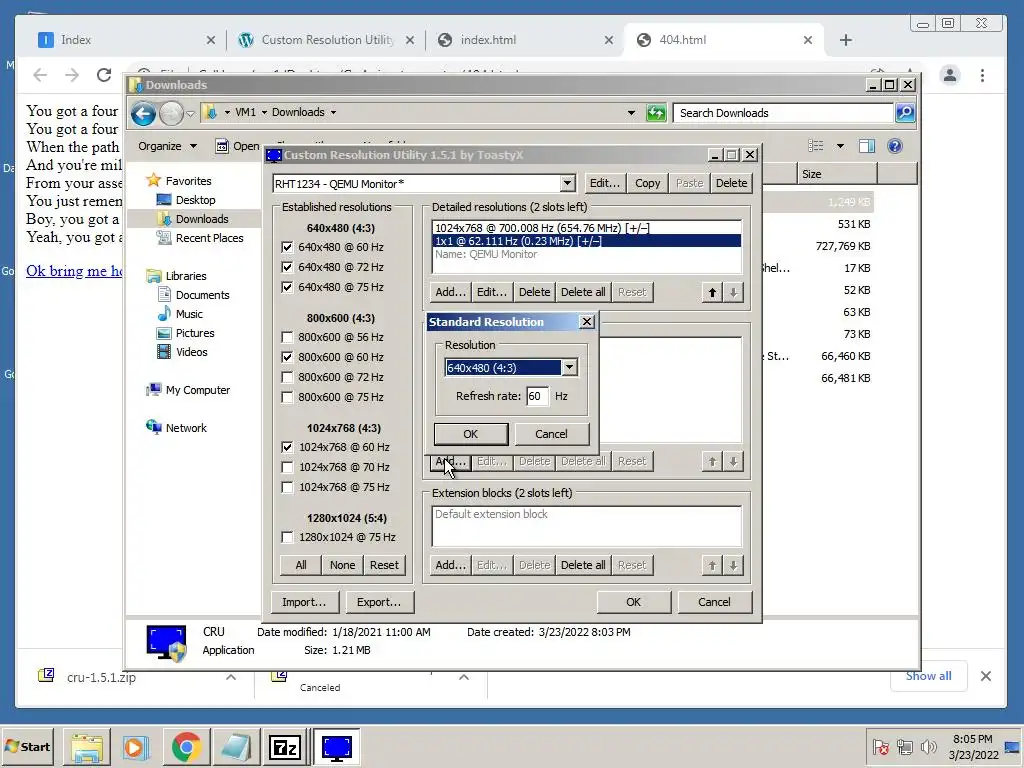
Task: Copy the monitor settings
Action: (648, 184)
